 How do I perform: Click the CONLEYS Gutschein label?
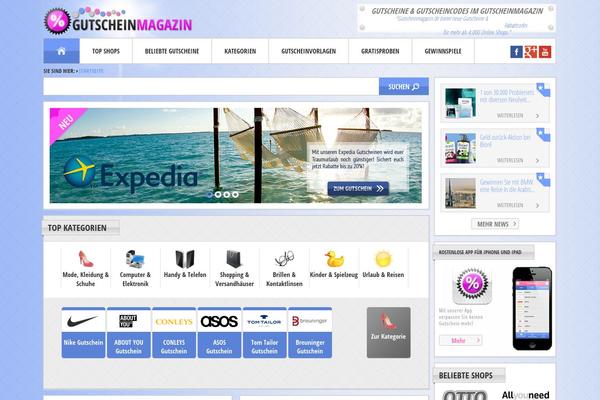coord(174,346)
